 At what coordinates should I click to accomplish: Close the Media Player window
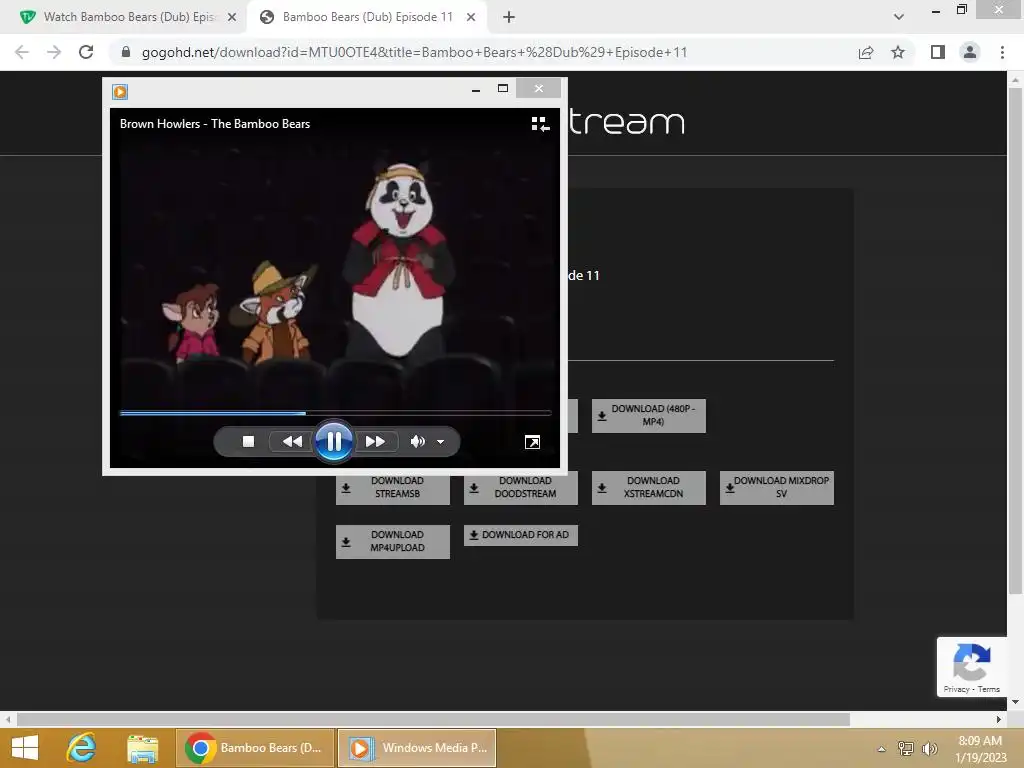(538, 88)
